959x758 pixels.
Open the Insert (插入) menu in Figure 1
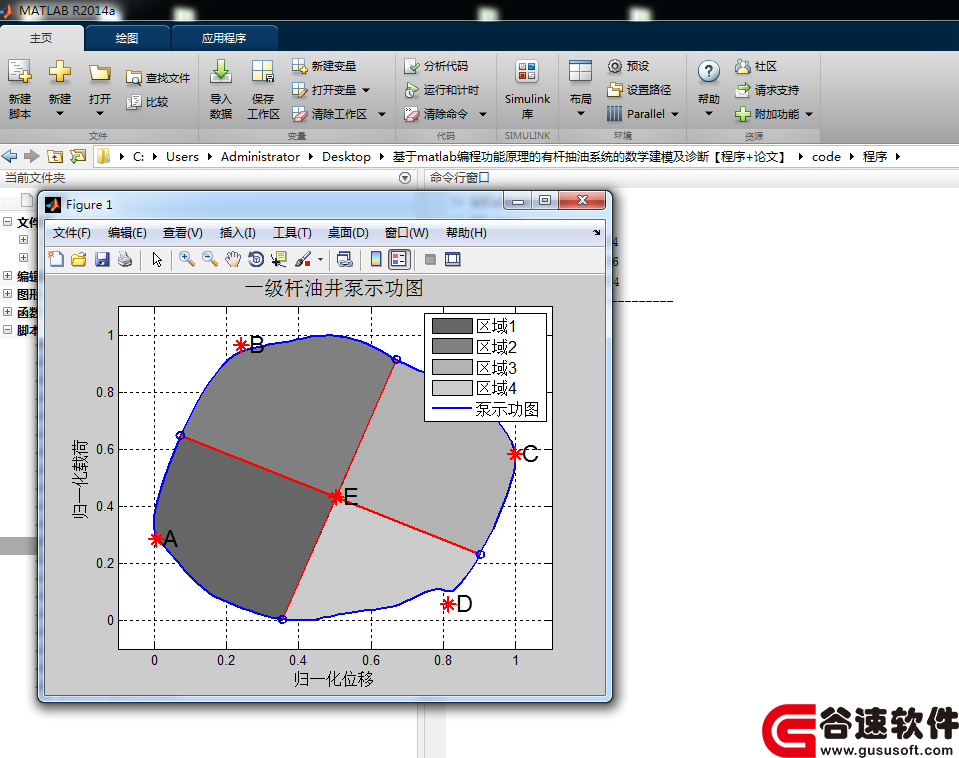[x=237, y=233]
